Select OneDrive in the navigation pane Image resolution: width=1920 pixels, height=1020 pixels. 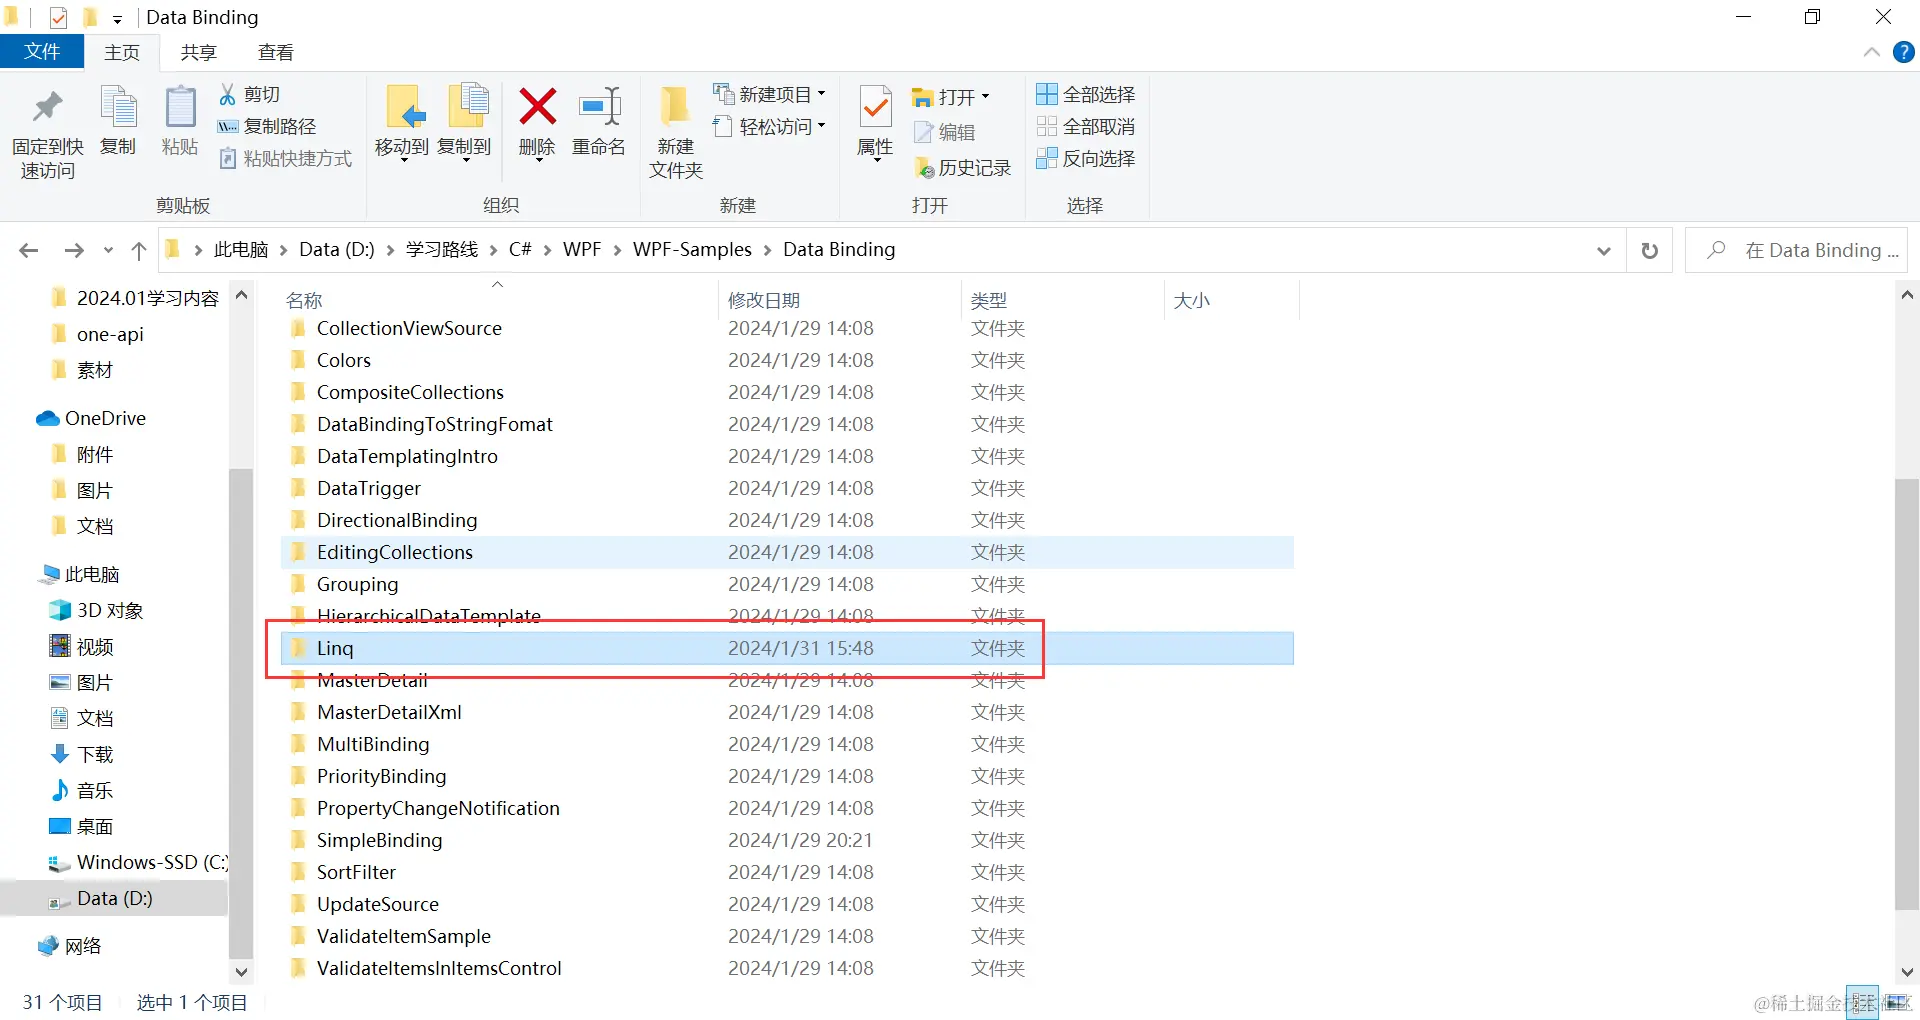point(105,418)
